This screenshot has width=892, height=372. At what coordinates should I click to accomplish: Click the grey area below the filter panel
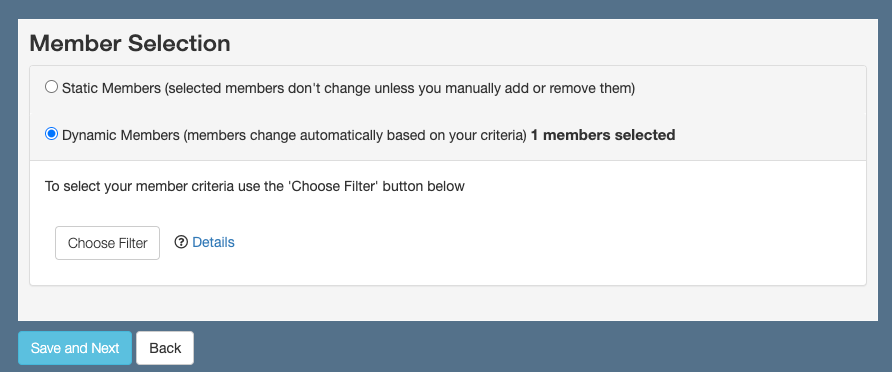point(448,303)
